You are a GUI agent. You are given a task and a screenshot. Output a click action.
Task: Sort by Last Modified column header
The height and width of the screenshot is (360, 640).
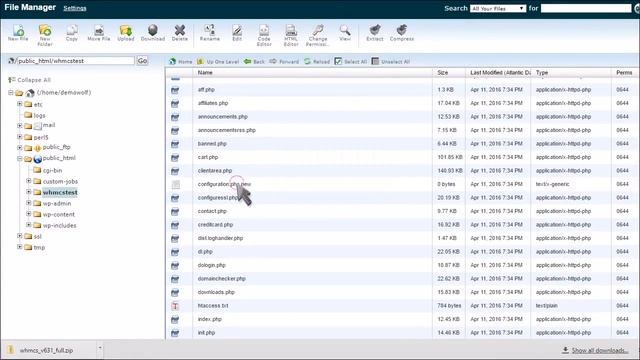[x=500, y=73]
